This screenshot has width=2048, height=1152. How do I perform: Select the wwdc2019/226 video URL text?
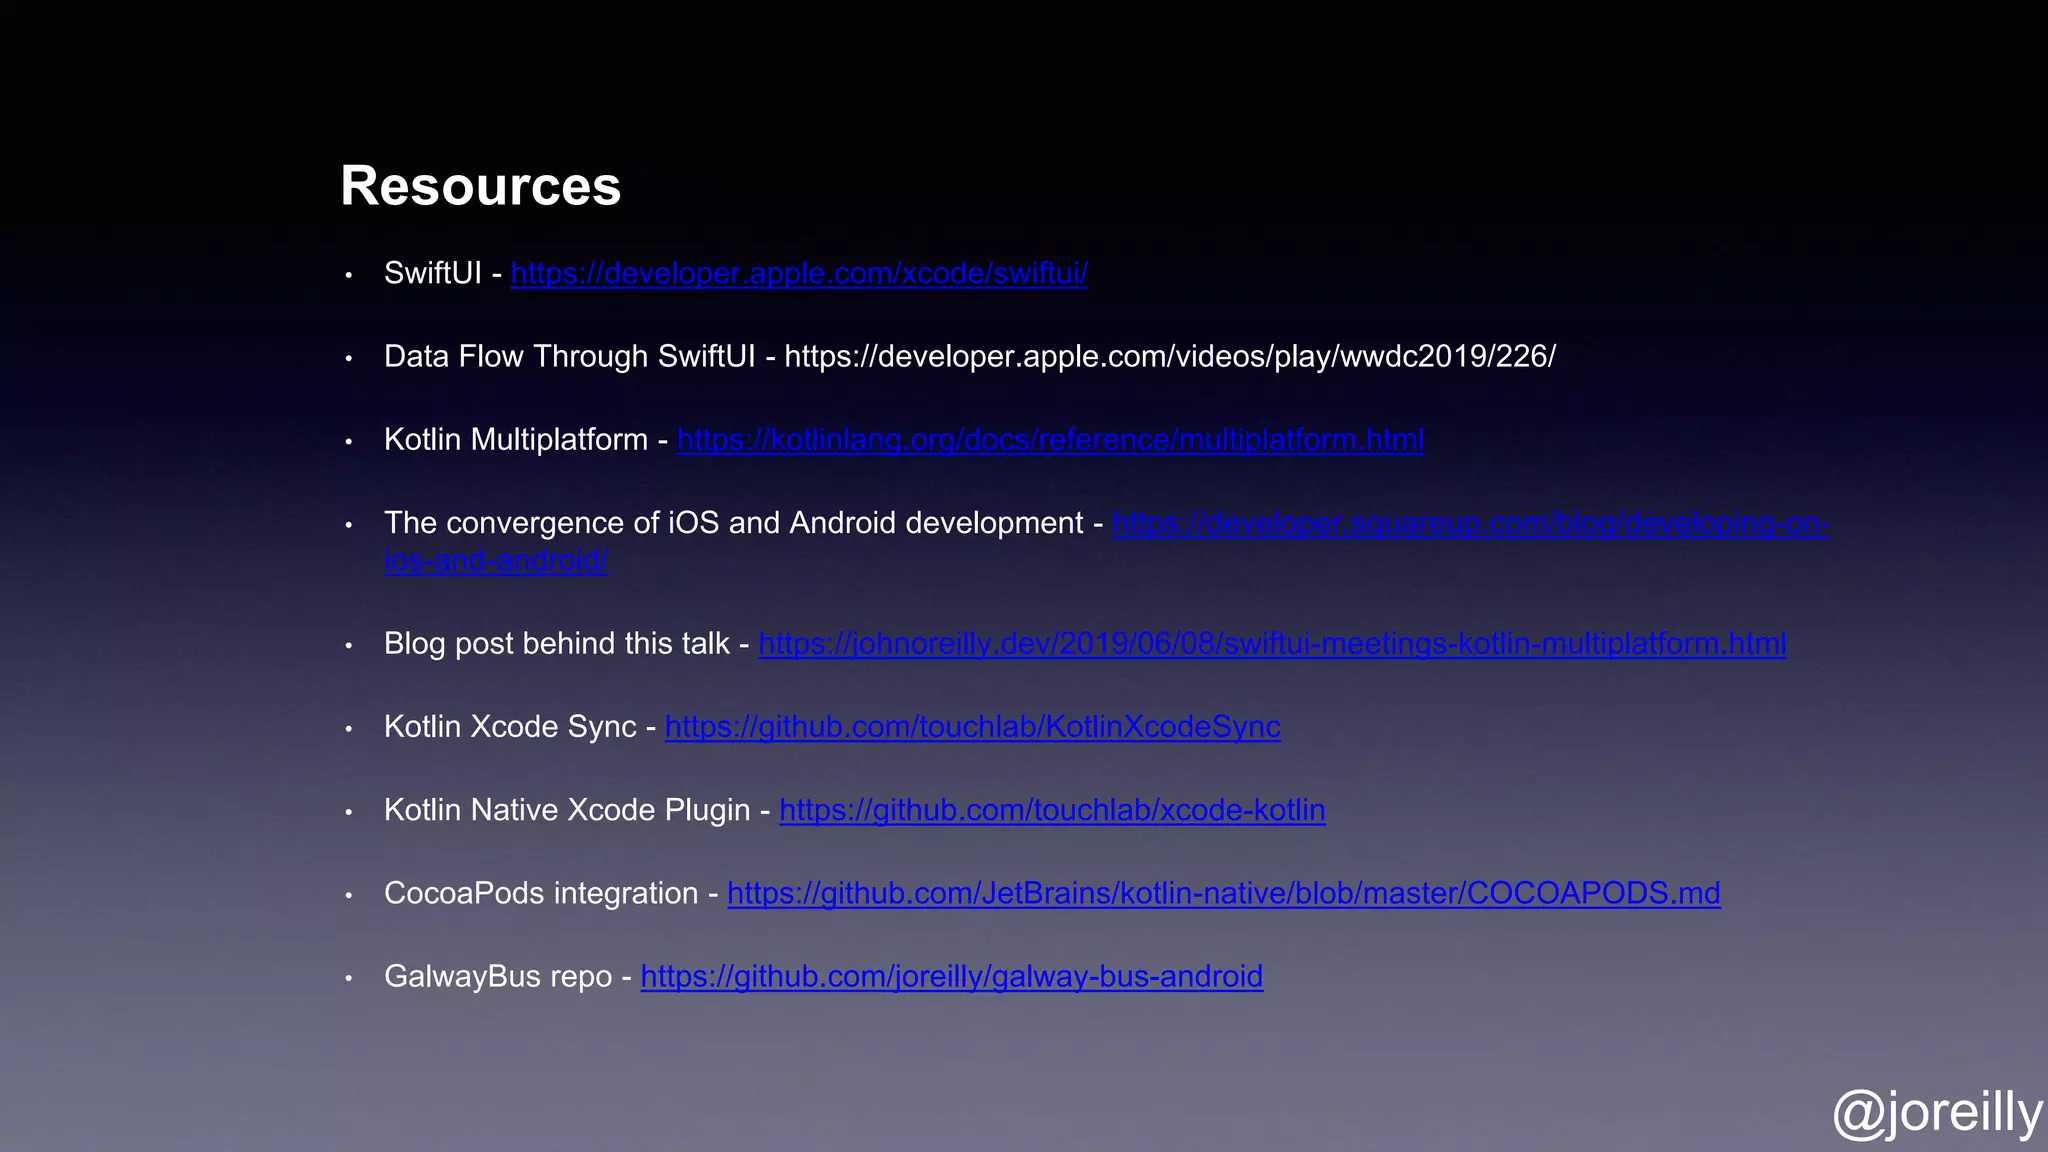[x=1170, y=357]
